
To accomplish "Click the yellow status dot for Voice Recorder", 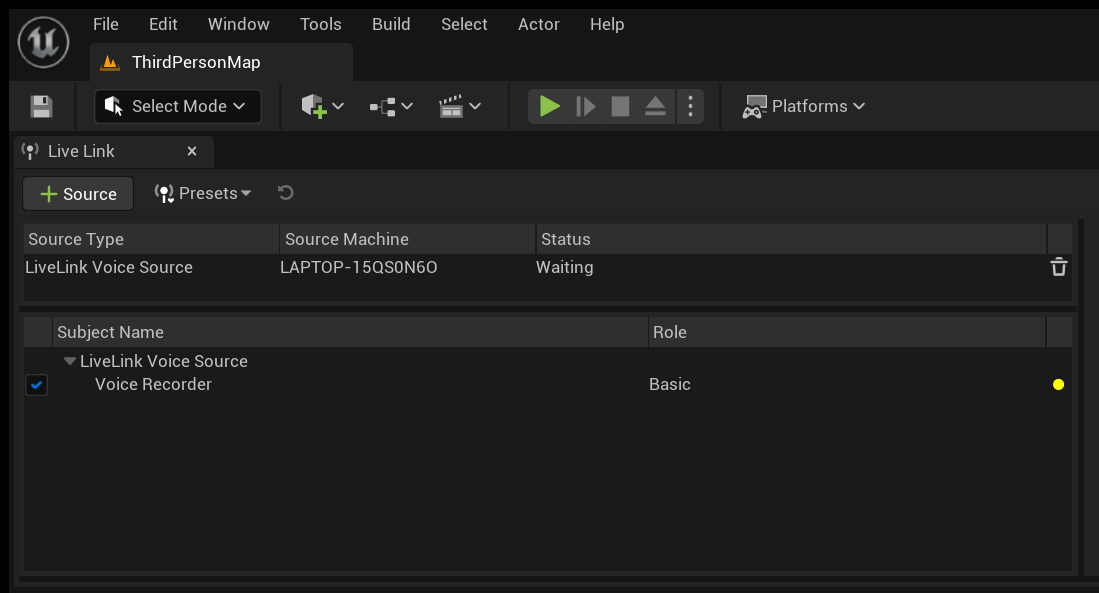I will [x=1058, y=384].
